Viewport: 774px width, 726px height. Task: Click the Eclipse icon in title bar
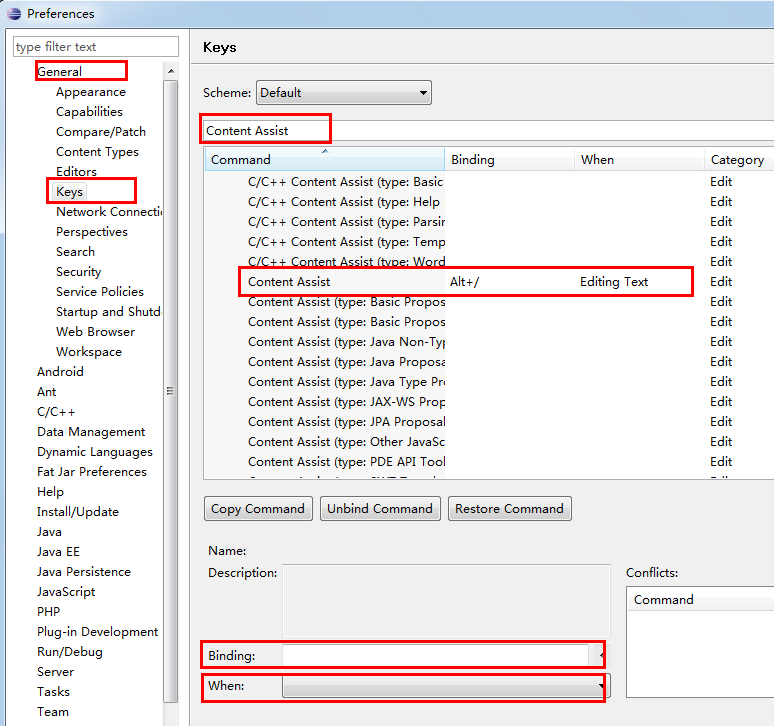(13, 14)
